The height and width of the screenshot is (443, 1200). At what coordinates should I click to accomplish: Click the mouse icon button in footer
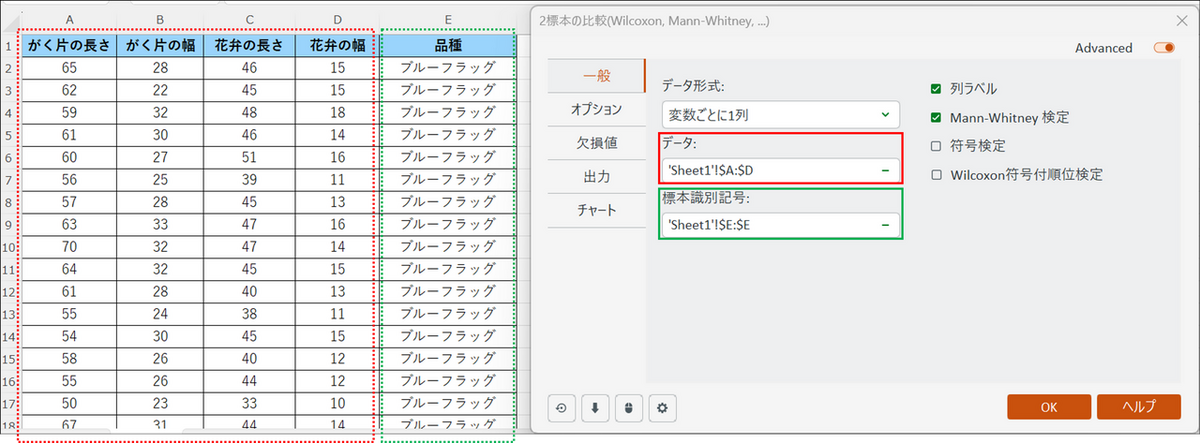(x=628, y=408)
